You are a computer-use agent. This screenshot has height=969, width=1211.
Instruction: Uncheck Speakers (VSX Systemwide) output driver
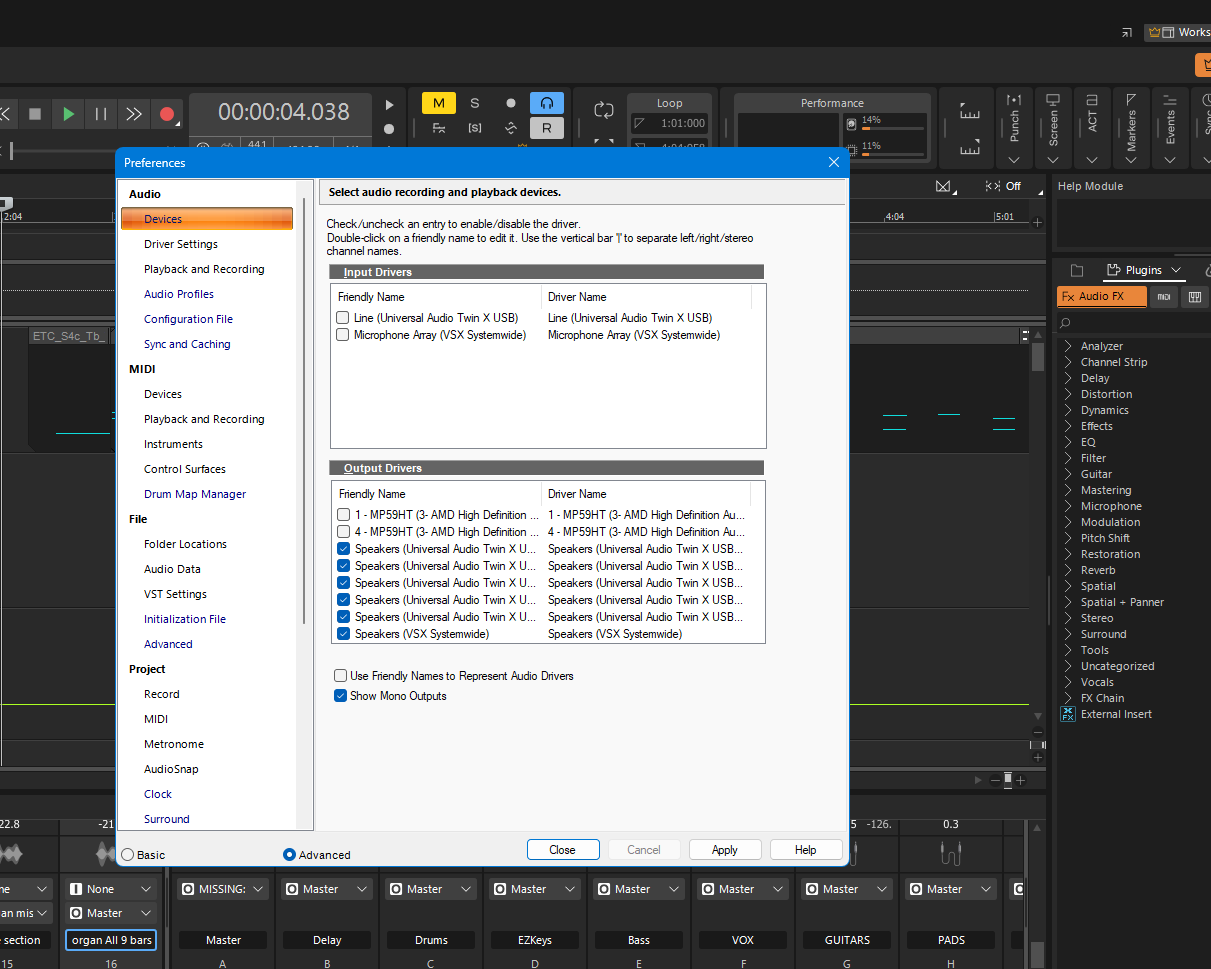click(344, 634)
